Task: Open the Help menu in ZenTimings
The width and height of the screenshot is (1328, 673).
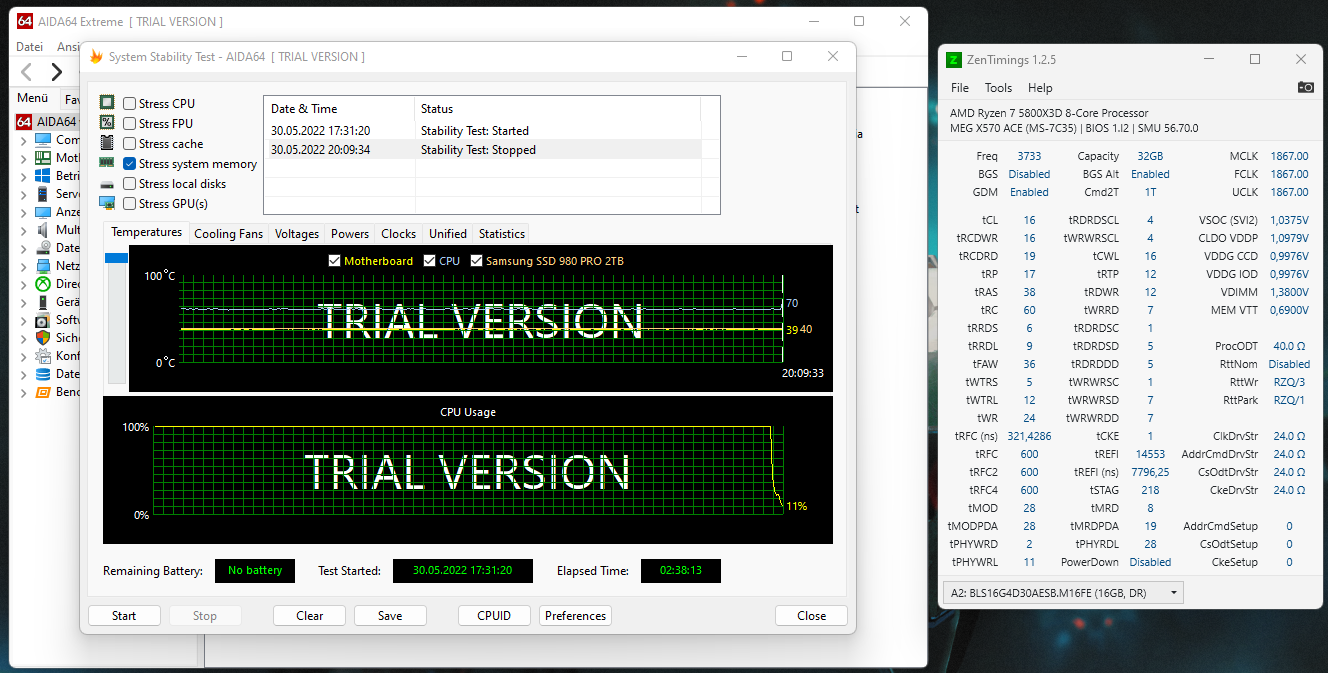Action: 1040,88
